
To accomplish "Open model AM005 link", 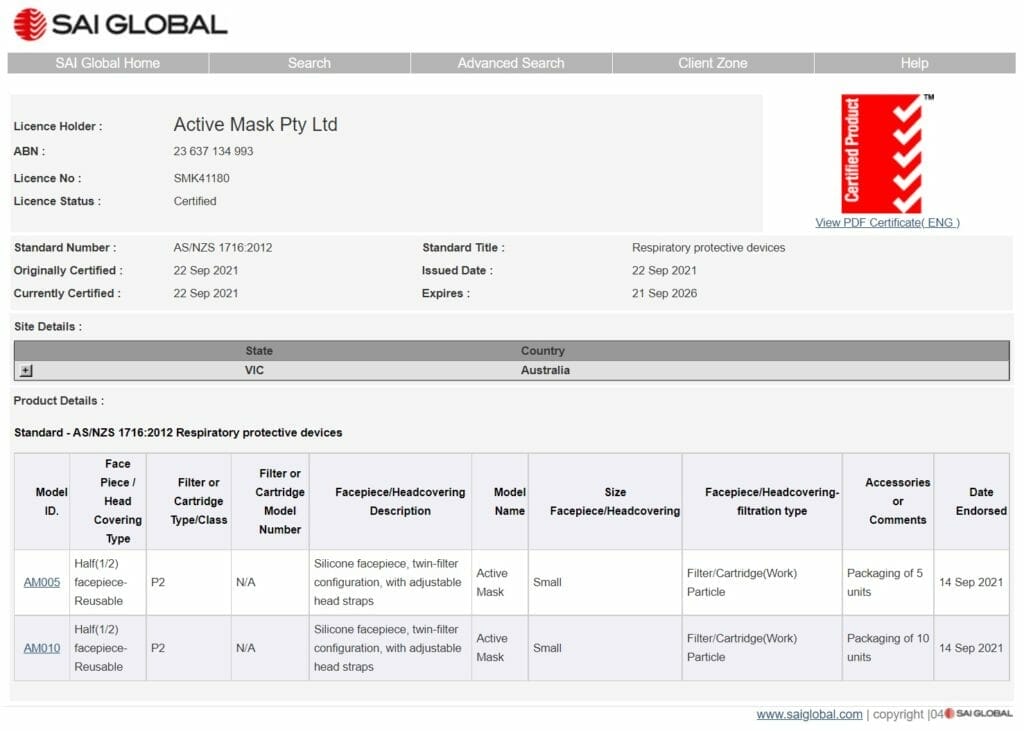I will click(x=42, y=582).
